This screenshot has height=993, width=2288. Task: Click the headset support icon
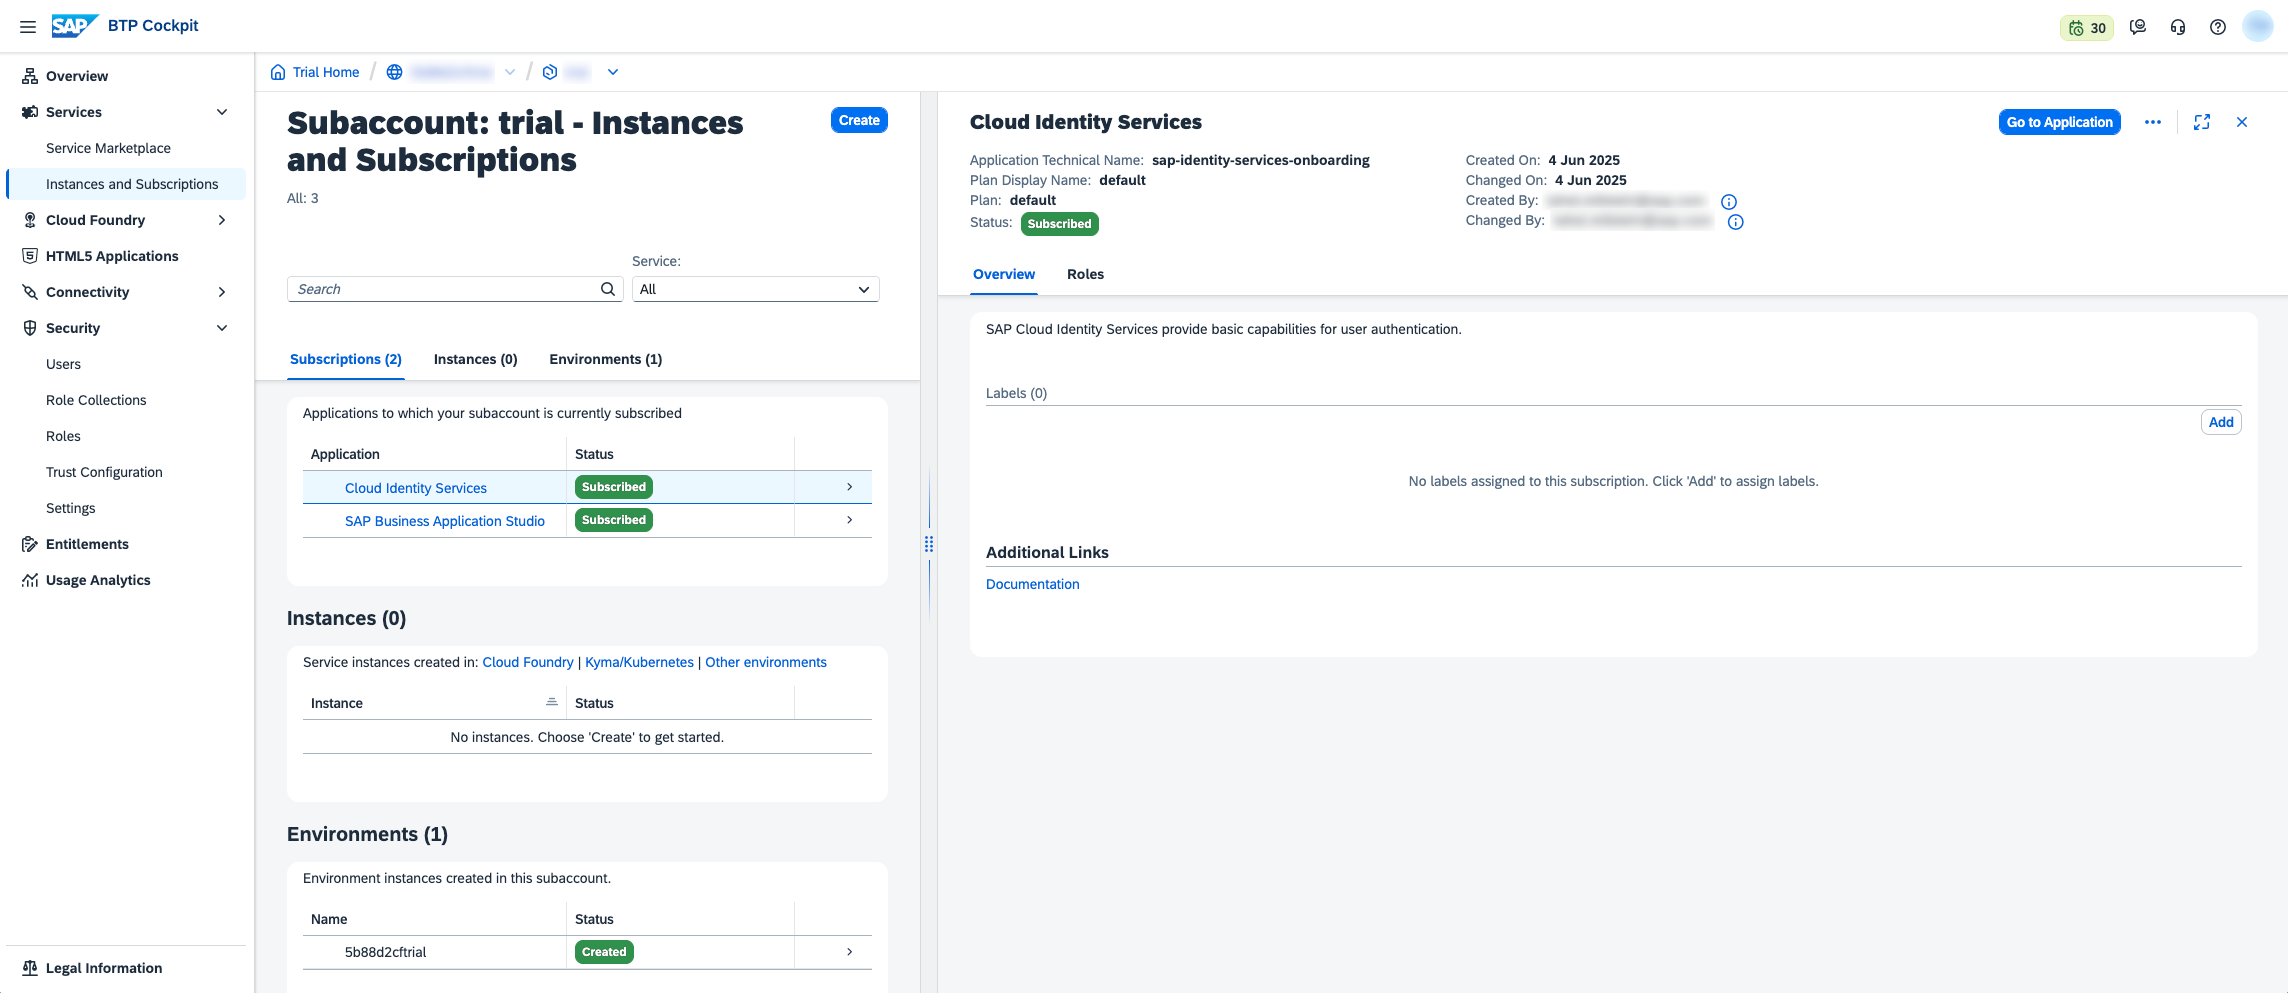coord(2178,28)
